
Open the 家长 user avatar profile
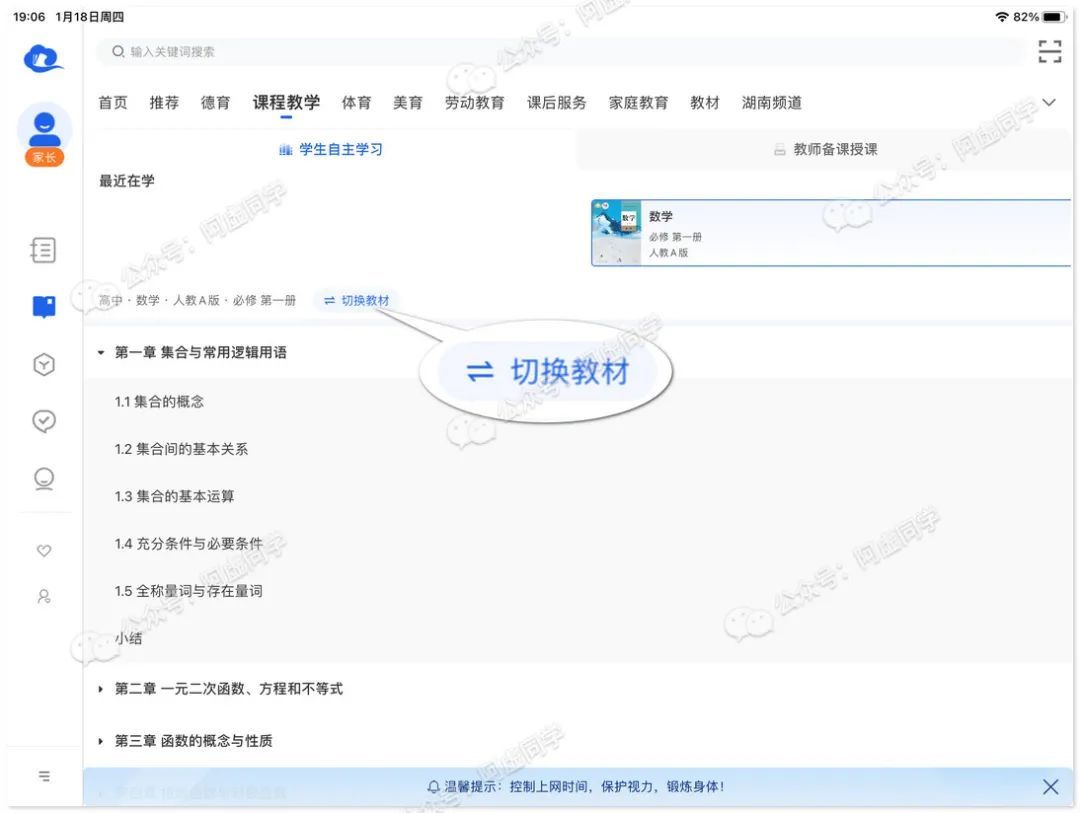44,135
